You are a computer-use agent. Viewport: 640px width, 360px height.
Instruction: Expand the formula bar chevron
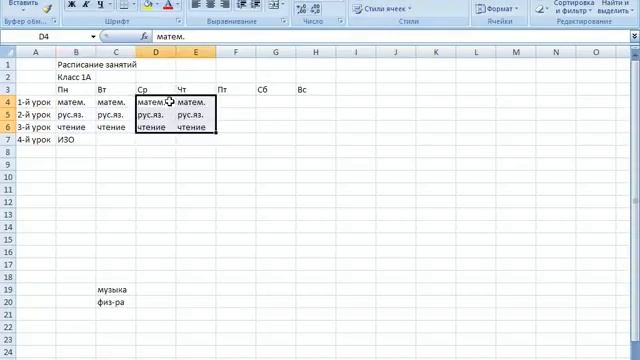(635, 37)
